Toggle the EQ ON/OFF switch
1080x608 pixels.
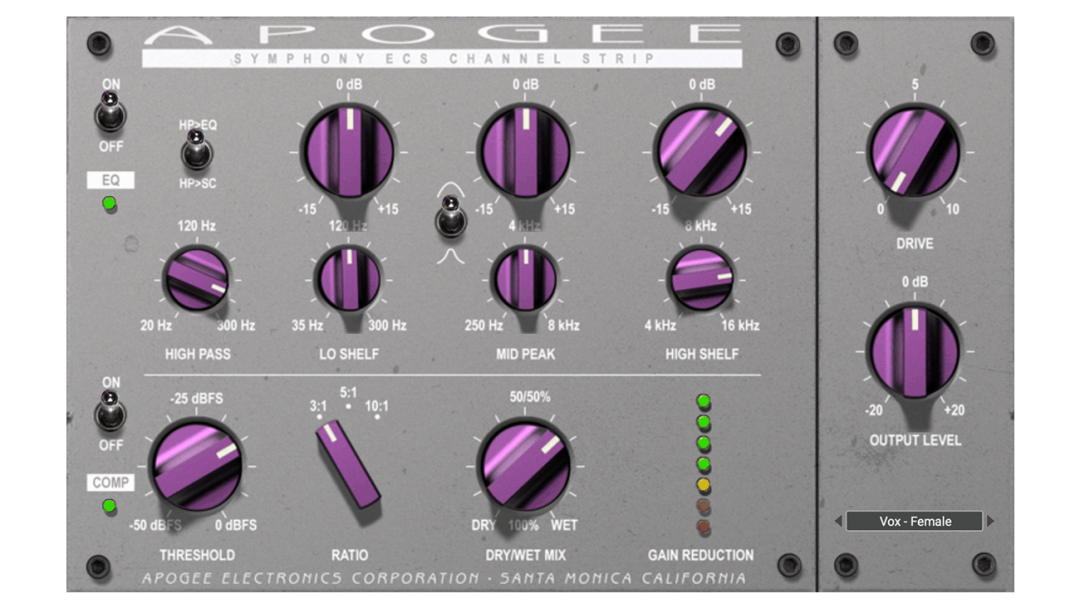click(110, 112)
